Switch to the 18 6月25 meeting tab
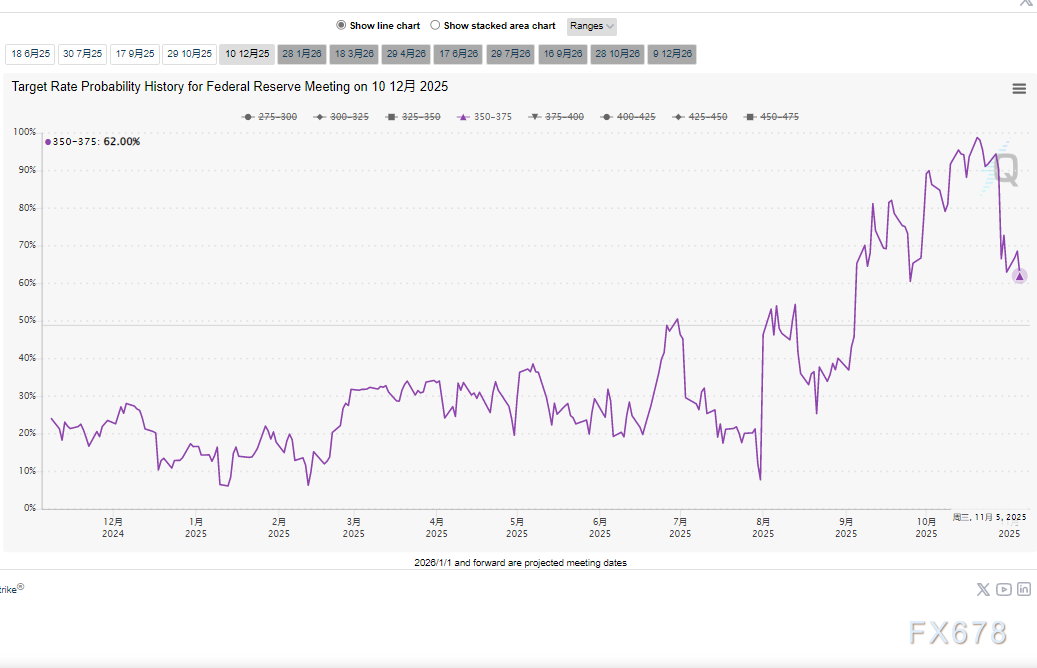Image resolution: width=1037 pixels, height=668 pixels. coord(30,54)
